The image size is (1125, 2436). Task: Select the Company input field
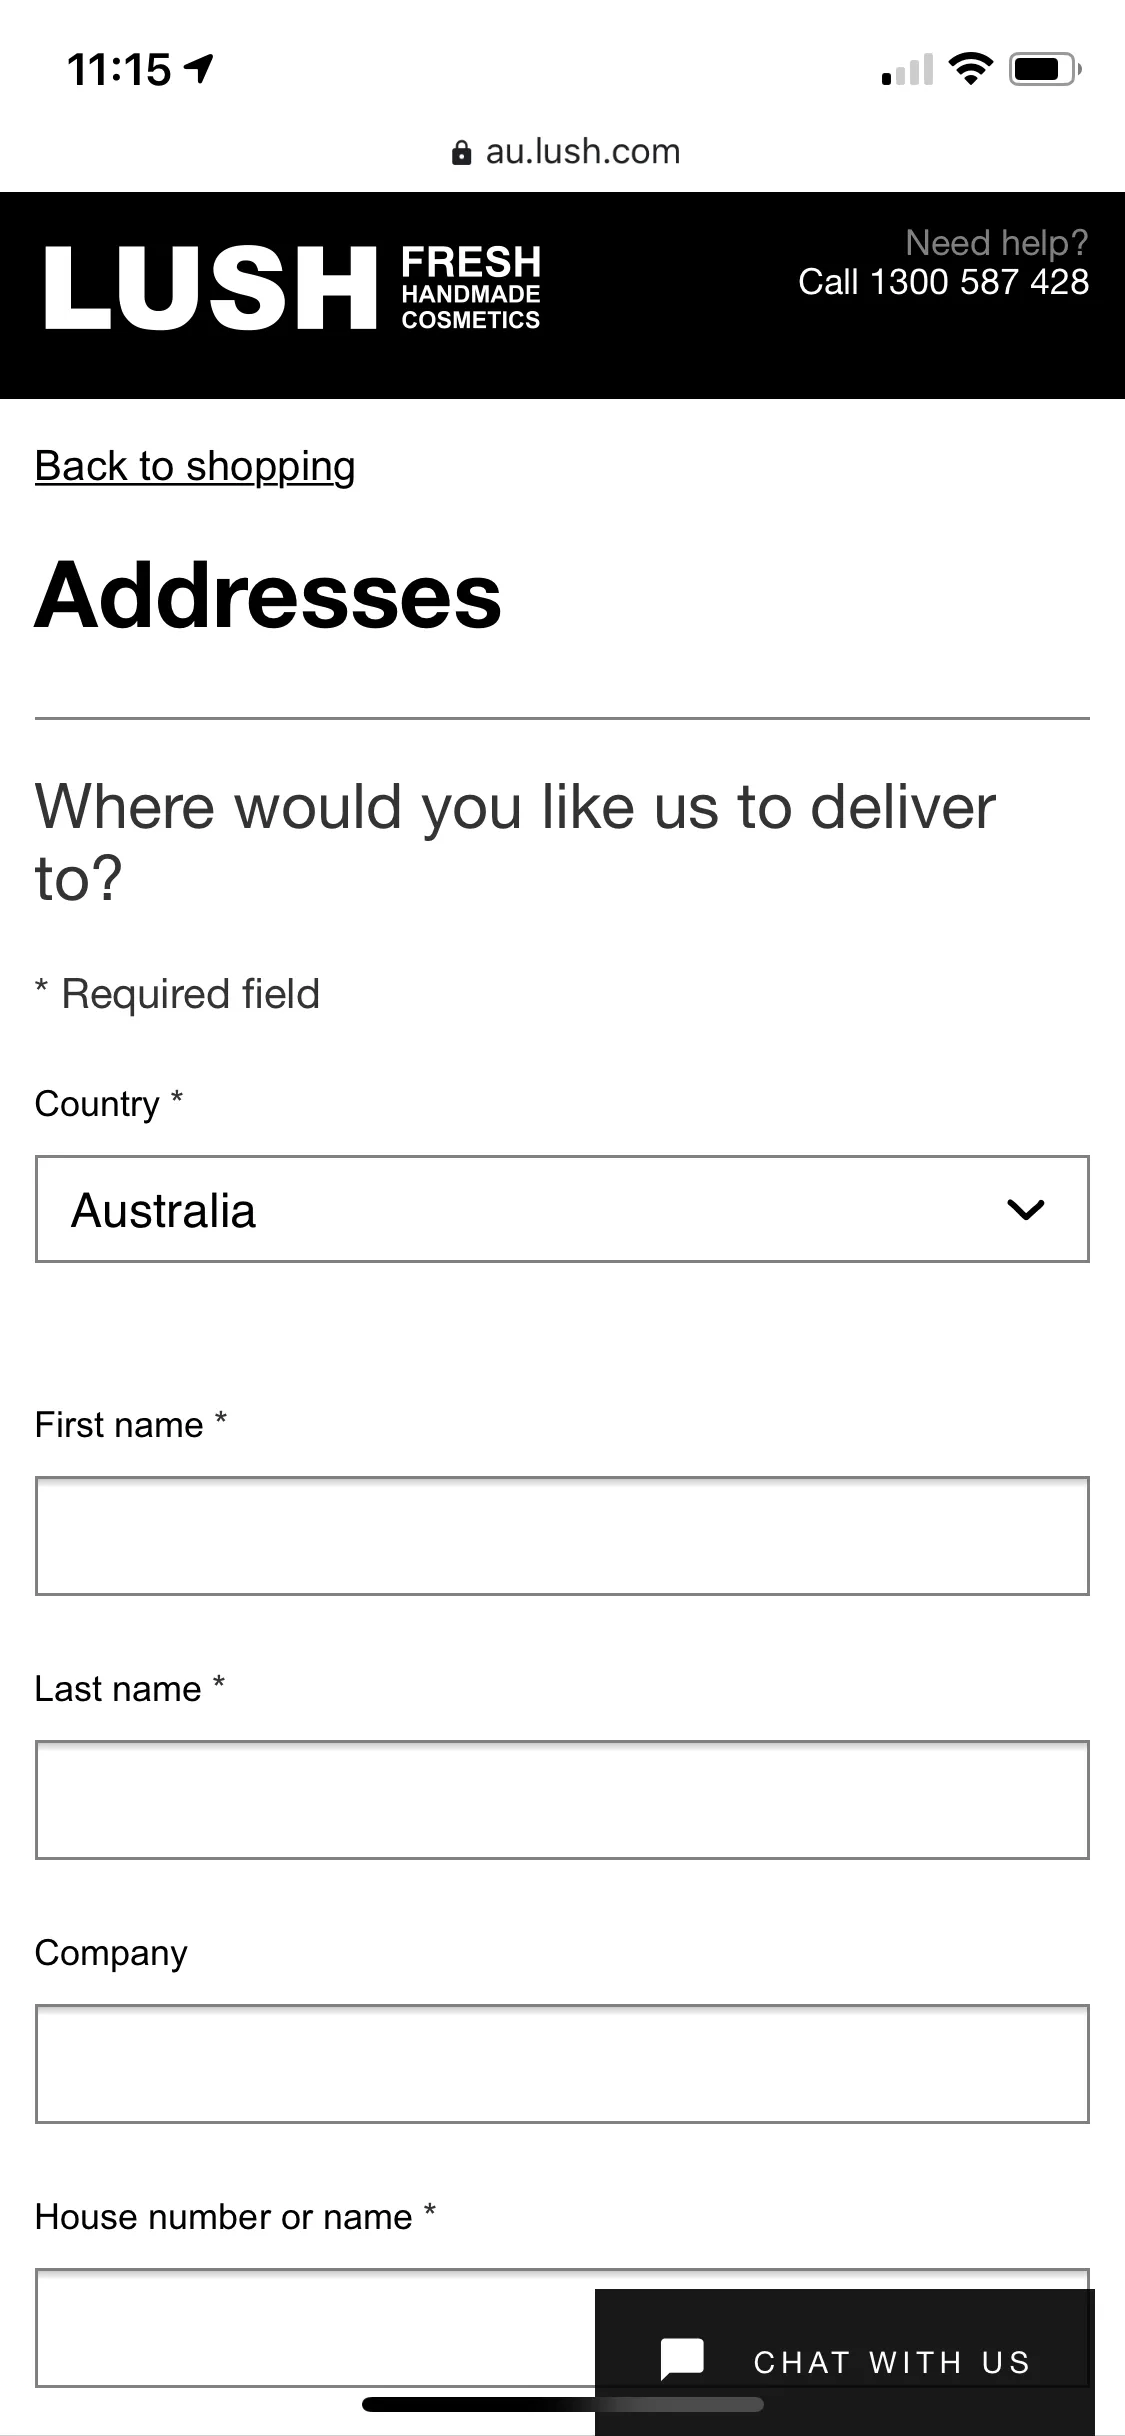pos(562,2063)
